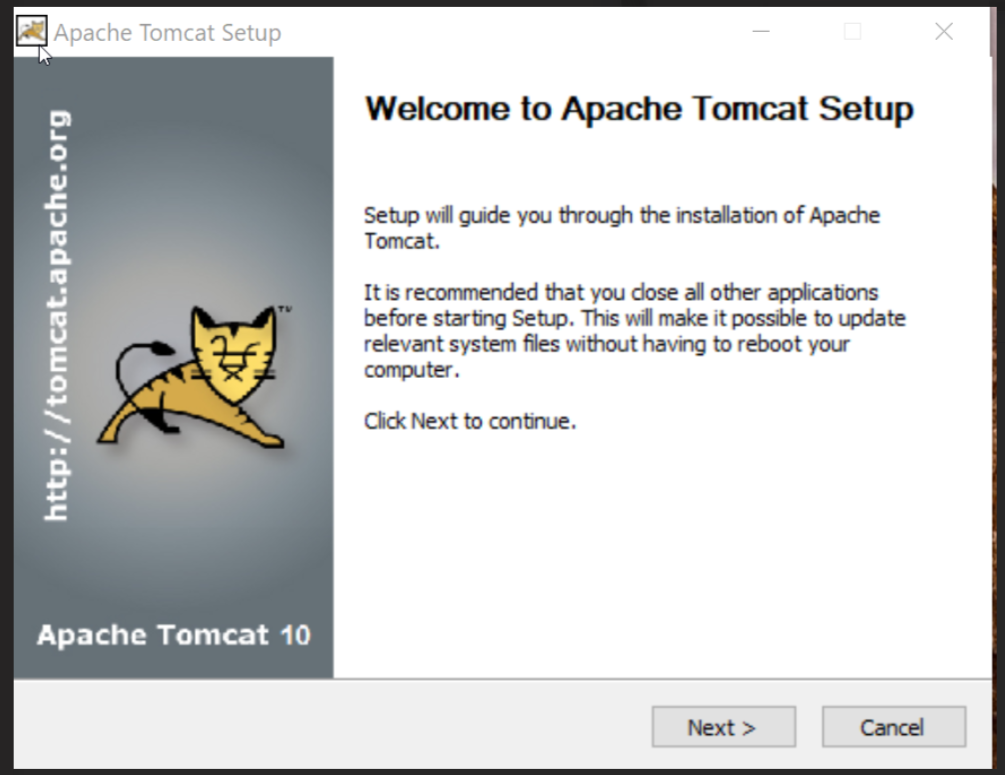Click the Apache Tomcat Setup title bar text
Image resolution: width=1005 pixels, height=775 pixels.
[x=168, y=32]
